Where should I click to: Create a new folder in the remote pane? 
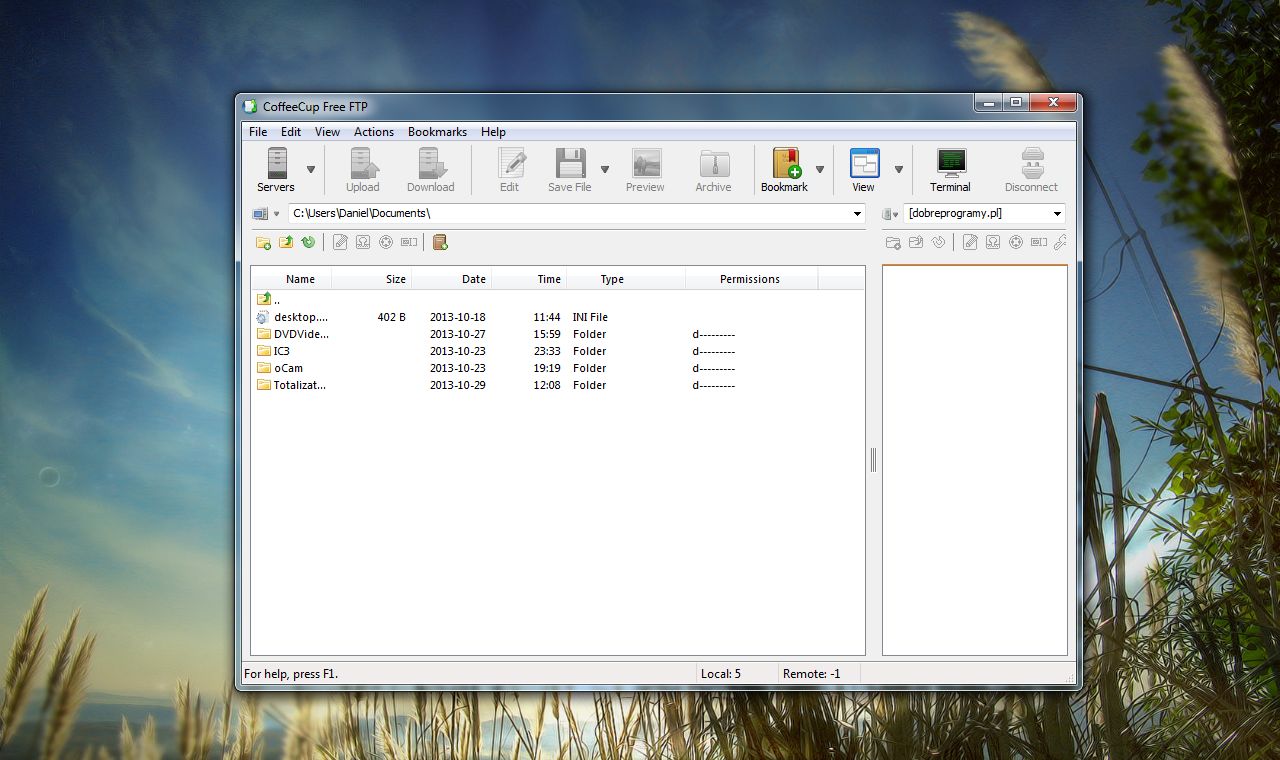pos(893,242)
